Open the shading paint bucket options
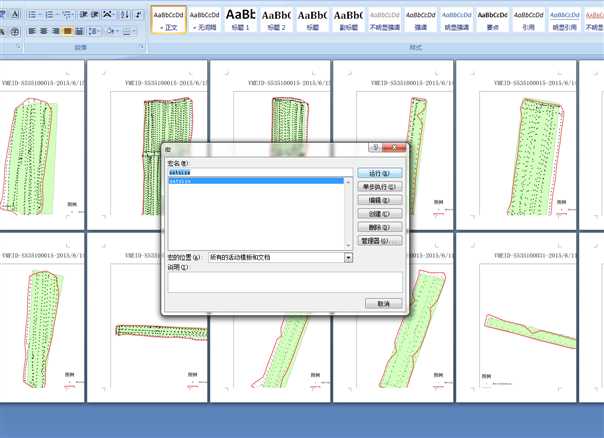The height and width of the screenshot is (438, 604). [x=112, y=31]
